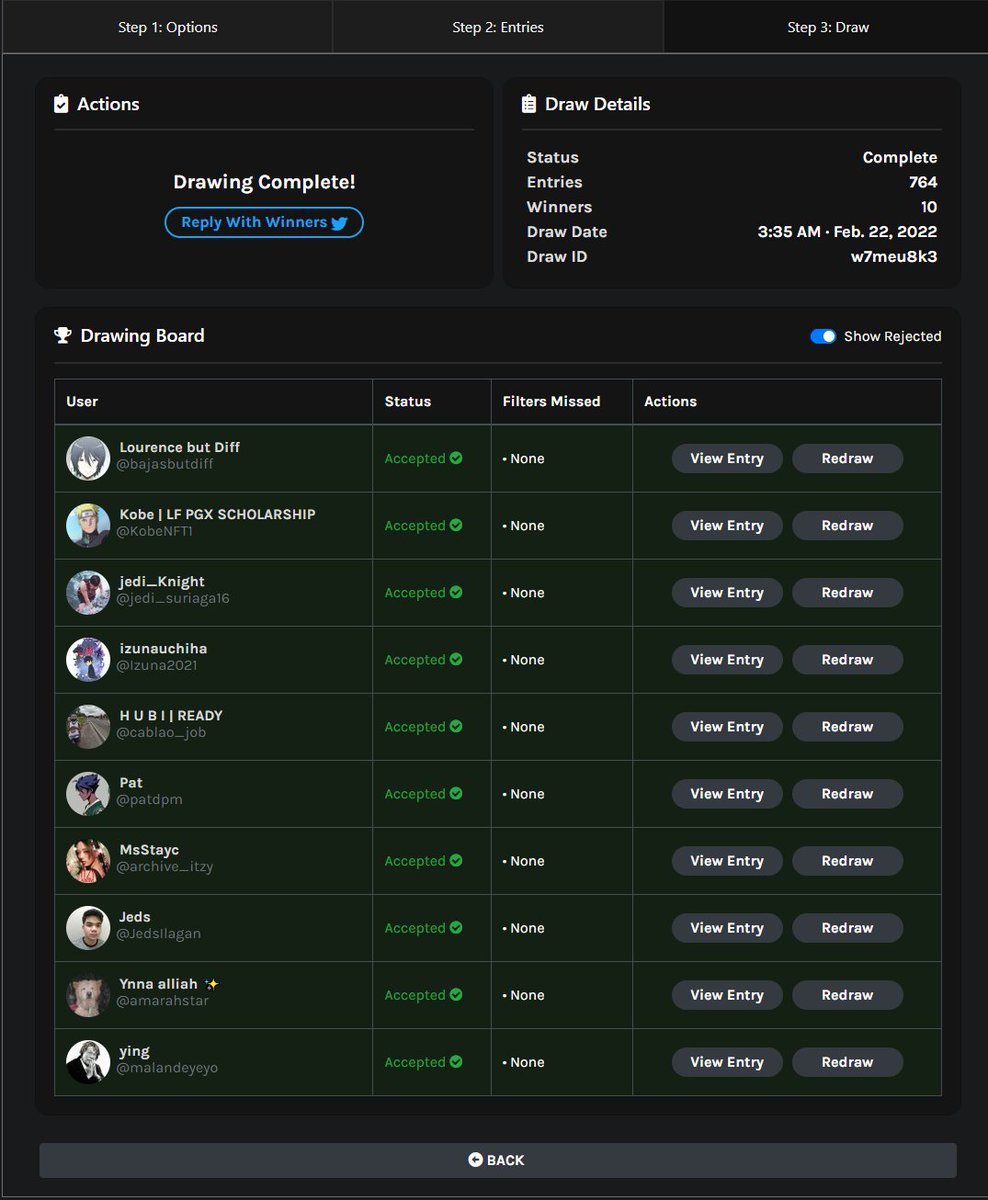
Task: View Entry for ying
Action: pos(727,1061)
